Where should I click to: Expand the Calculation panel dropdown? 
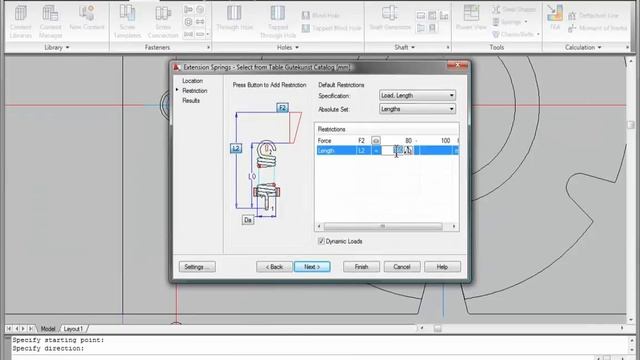point(583,47)
